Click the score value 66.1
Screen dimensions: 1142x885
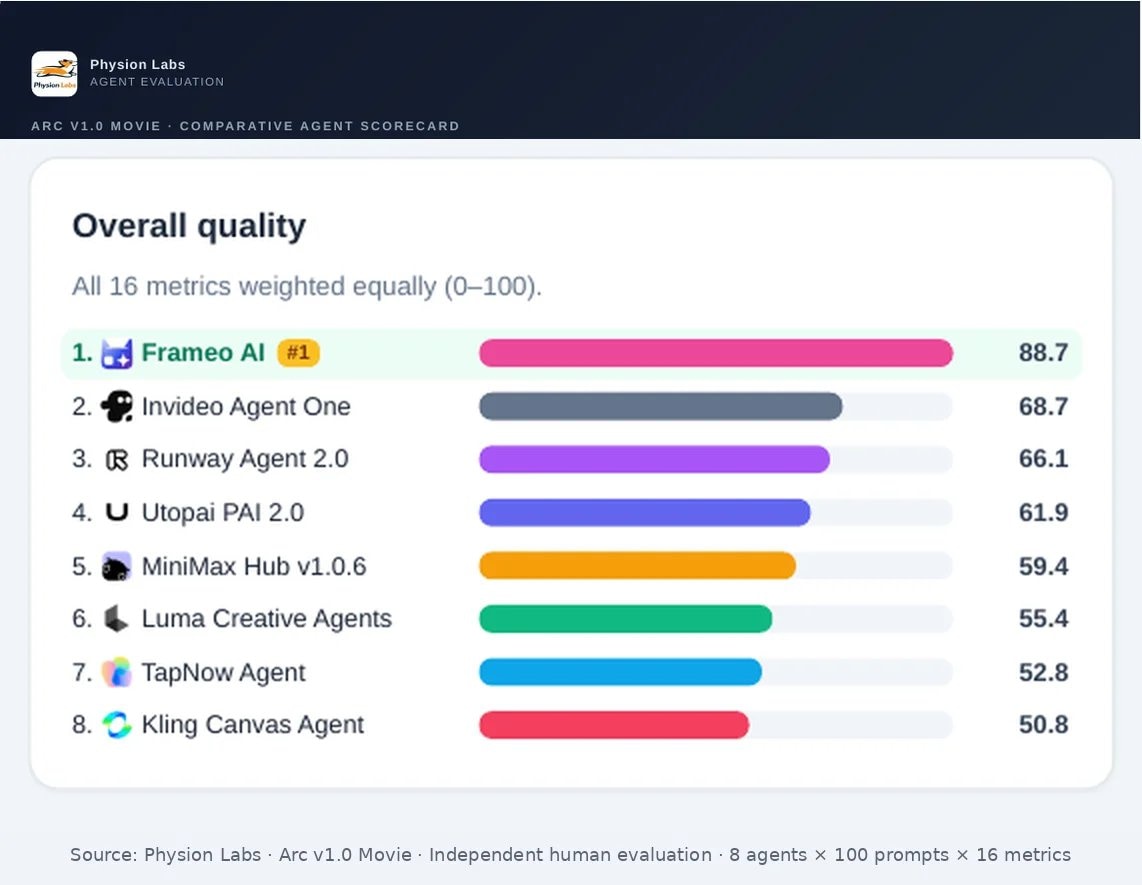pyautogui.click(x=1043, y=459)
